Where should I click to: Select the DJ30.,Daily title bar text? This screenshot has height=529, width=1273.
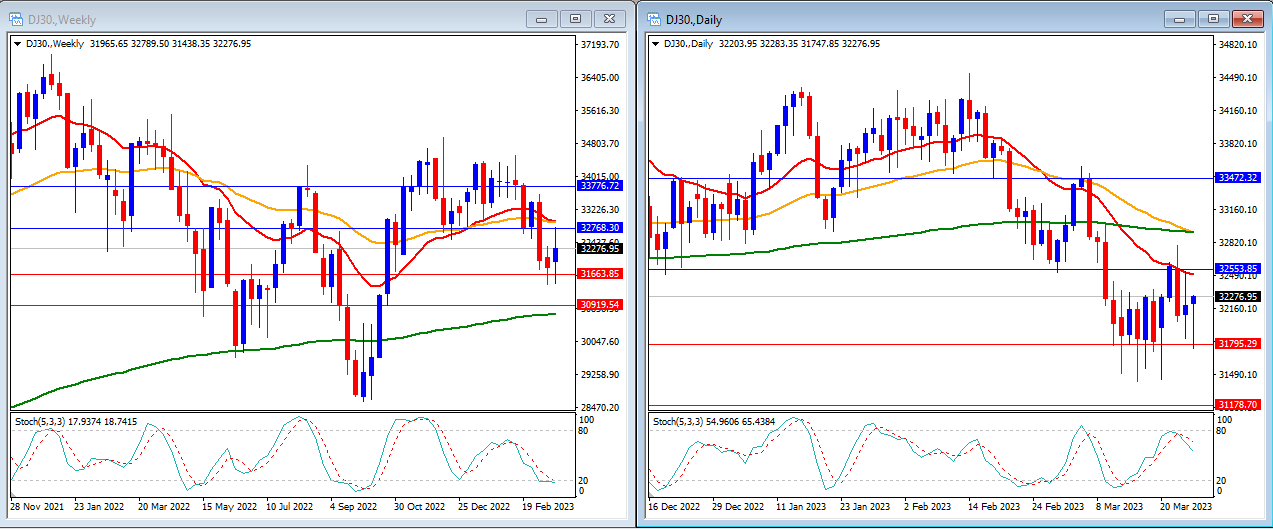[694, 19]
